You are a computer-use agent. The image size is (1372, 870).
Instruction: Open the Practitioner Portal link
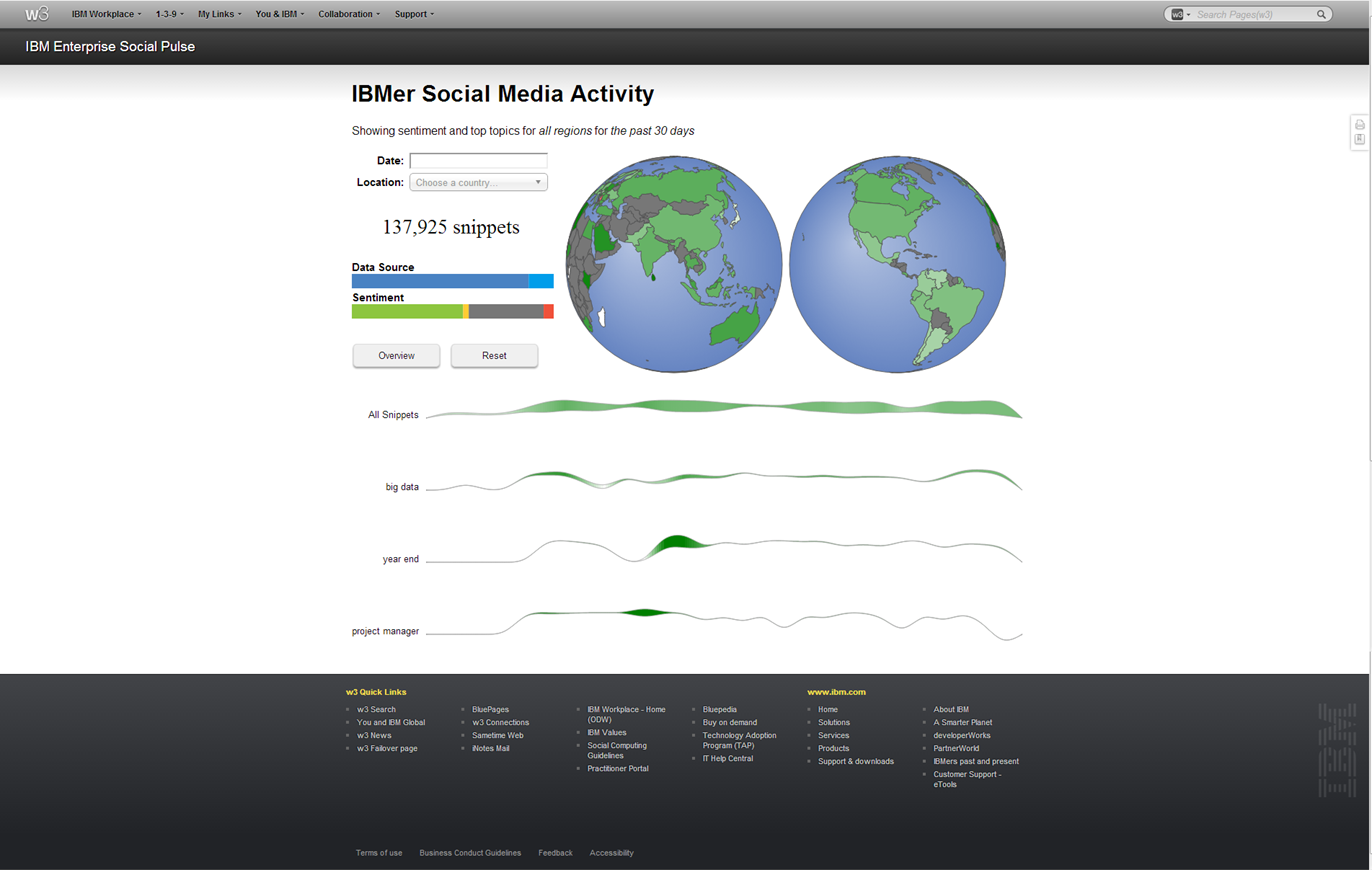618,768
